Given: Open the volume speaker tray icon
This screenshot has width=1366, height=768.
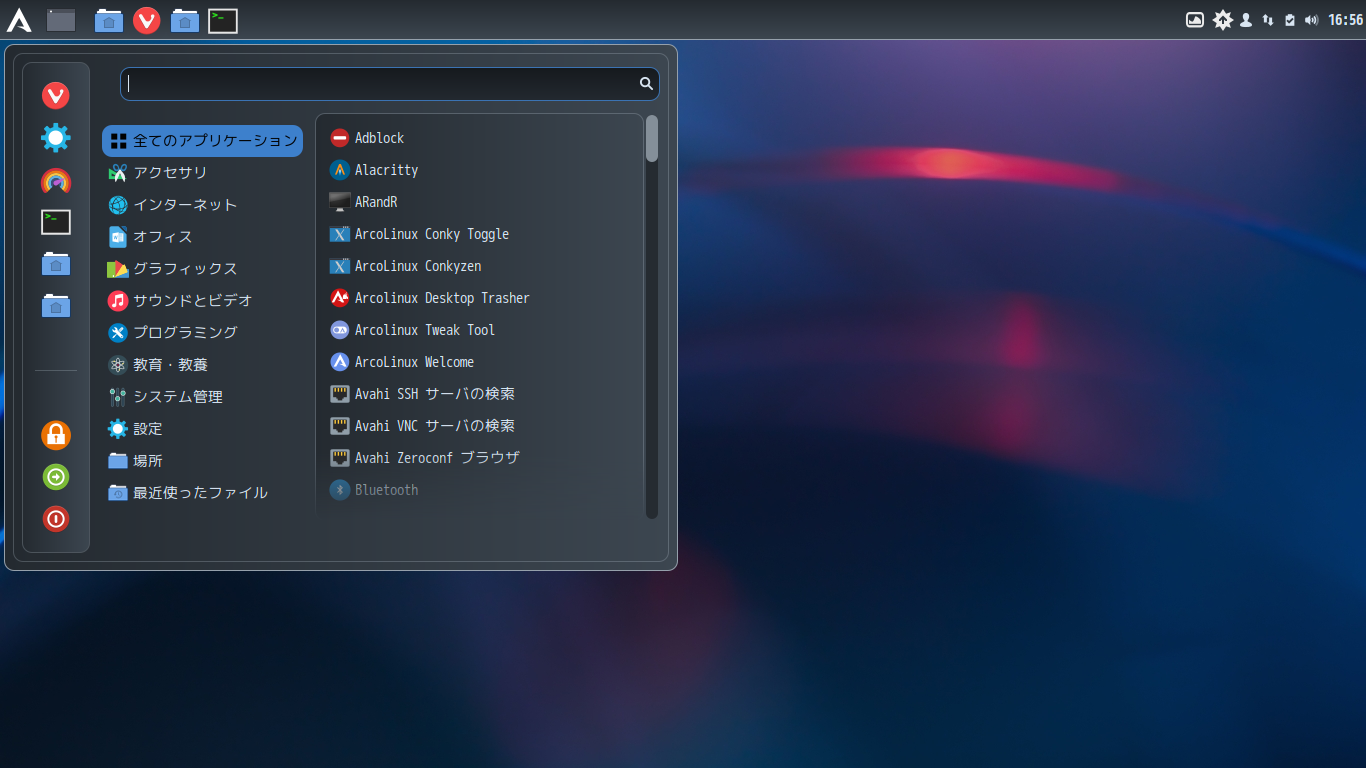Looking at the screenshot, I should pyautogui.click(x=1312, y=20).
